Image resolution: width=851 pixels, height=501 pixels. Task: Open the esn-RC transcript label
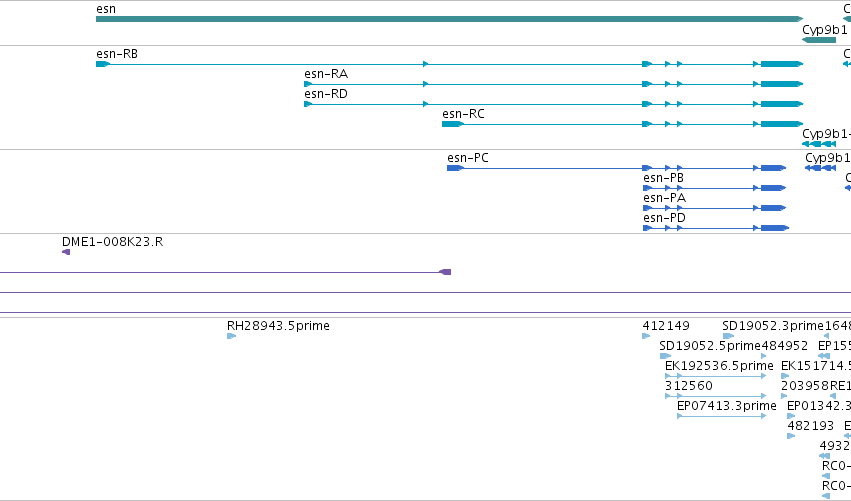(463, 114)
